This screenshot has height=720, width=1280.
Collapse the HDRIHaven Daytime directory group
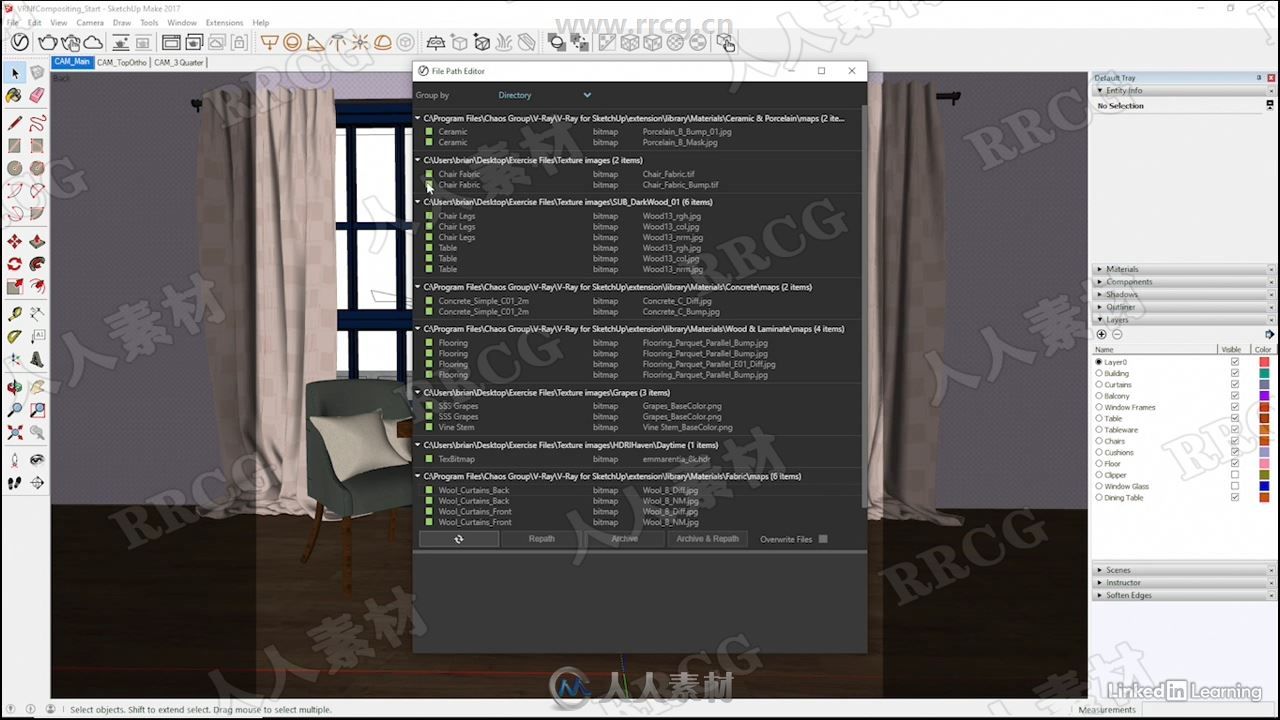(418, 445)
